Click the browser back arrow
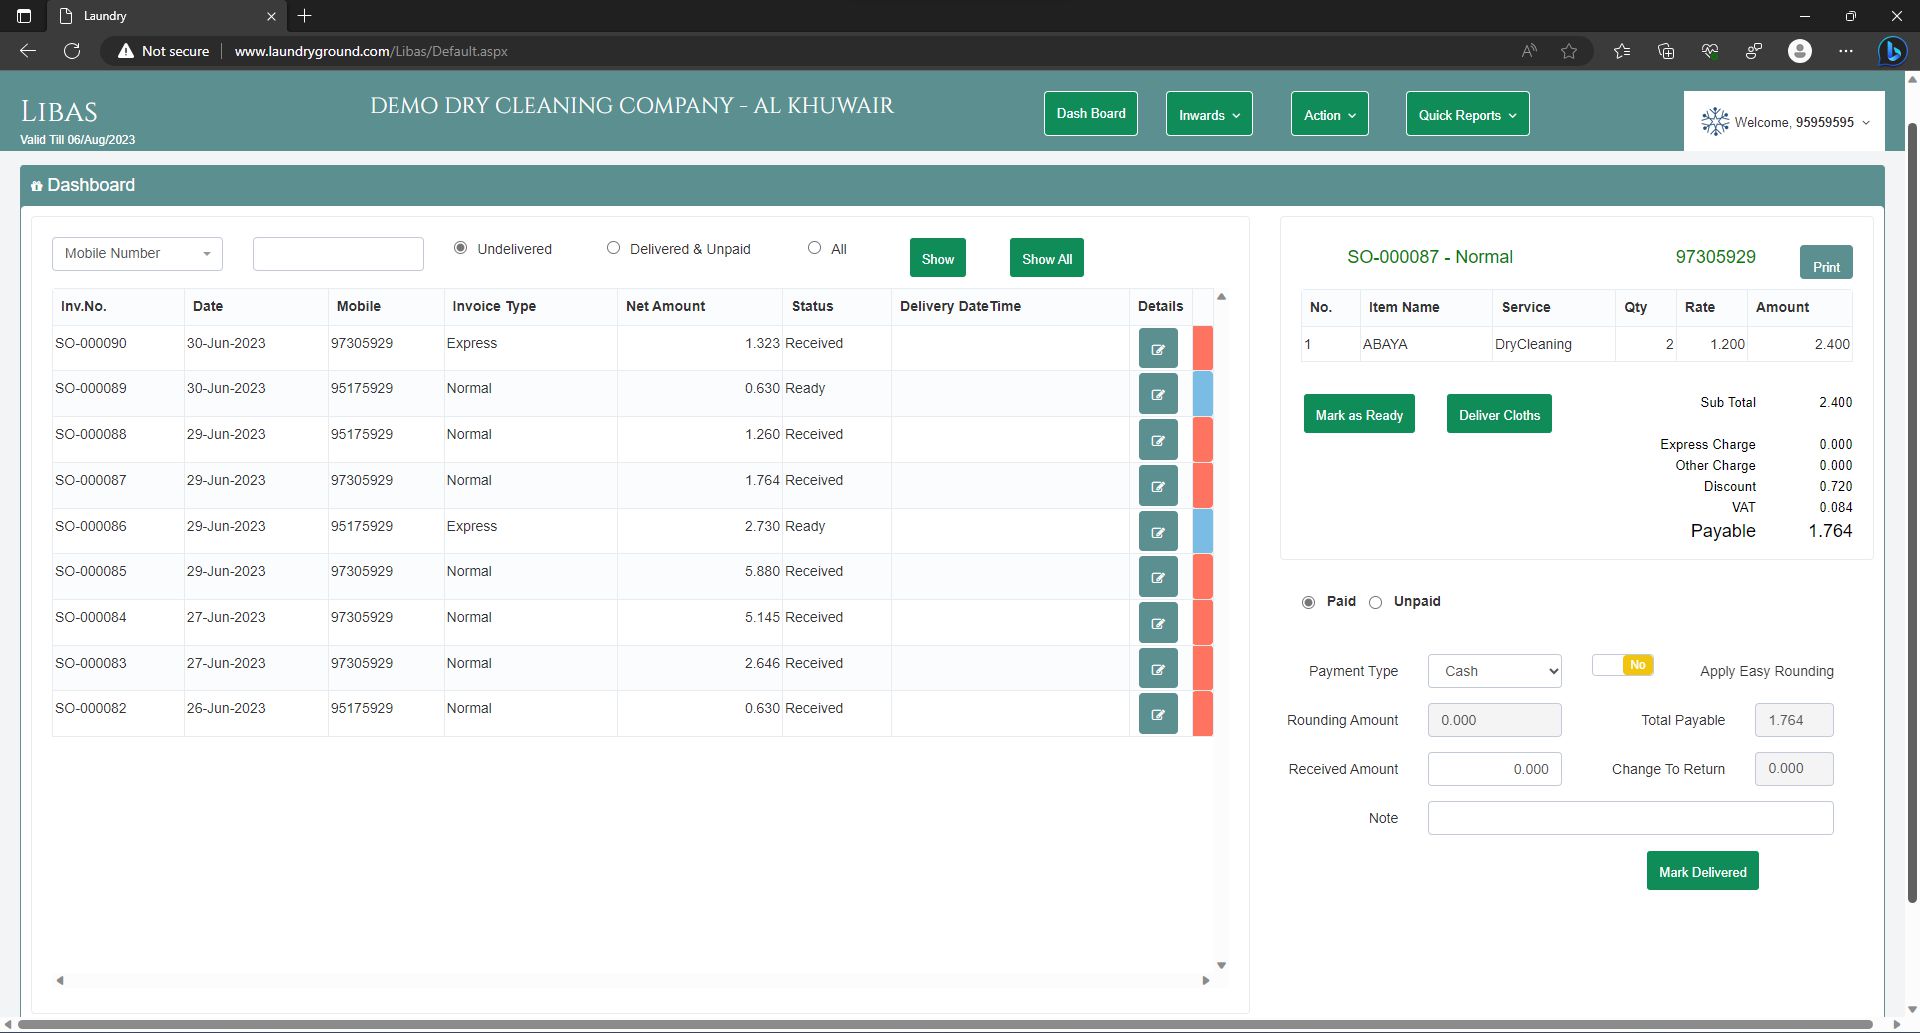 point(28,51)
